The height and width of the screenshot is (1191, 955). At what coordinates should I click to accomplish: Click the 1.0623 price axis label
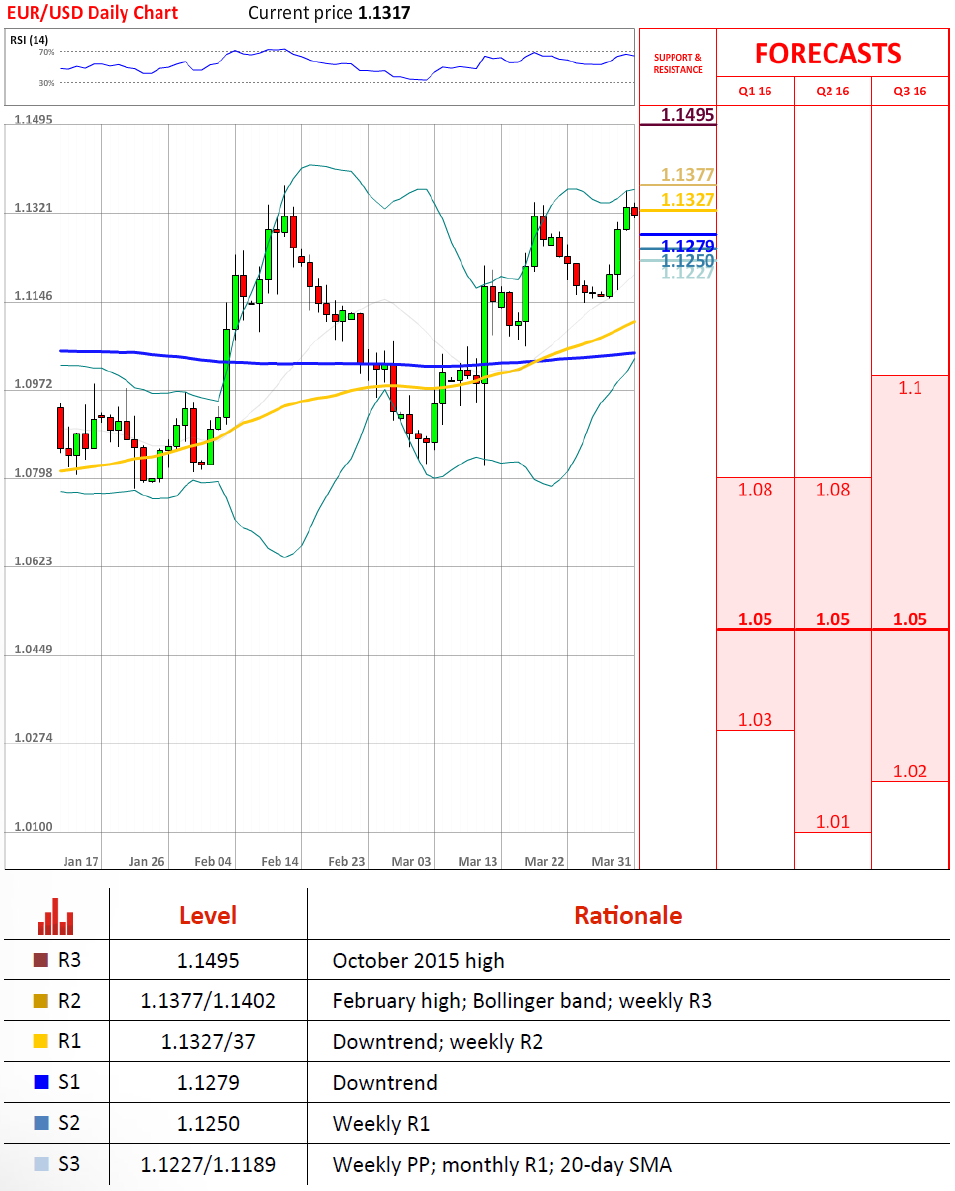tap(33, 561)
